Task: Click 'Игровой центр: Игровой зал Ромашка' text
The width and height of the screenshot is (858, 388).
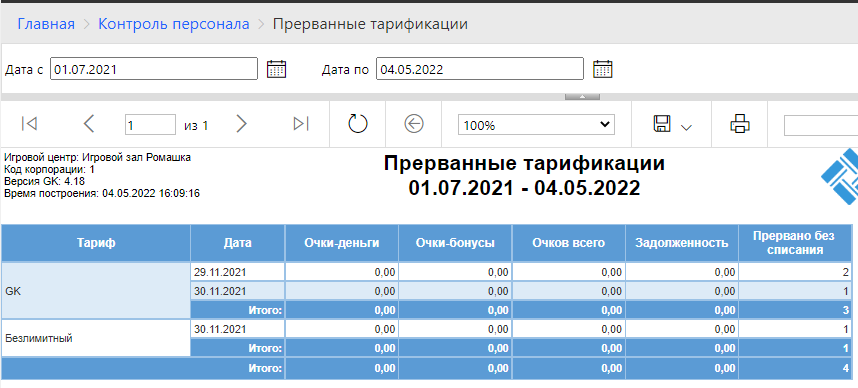Action: tap(97, 158)
